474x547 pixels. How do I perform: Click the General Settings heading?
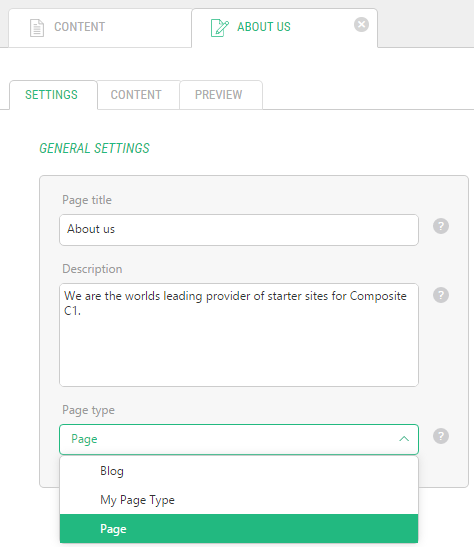(95, 148)
